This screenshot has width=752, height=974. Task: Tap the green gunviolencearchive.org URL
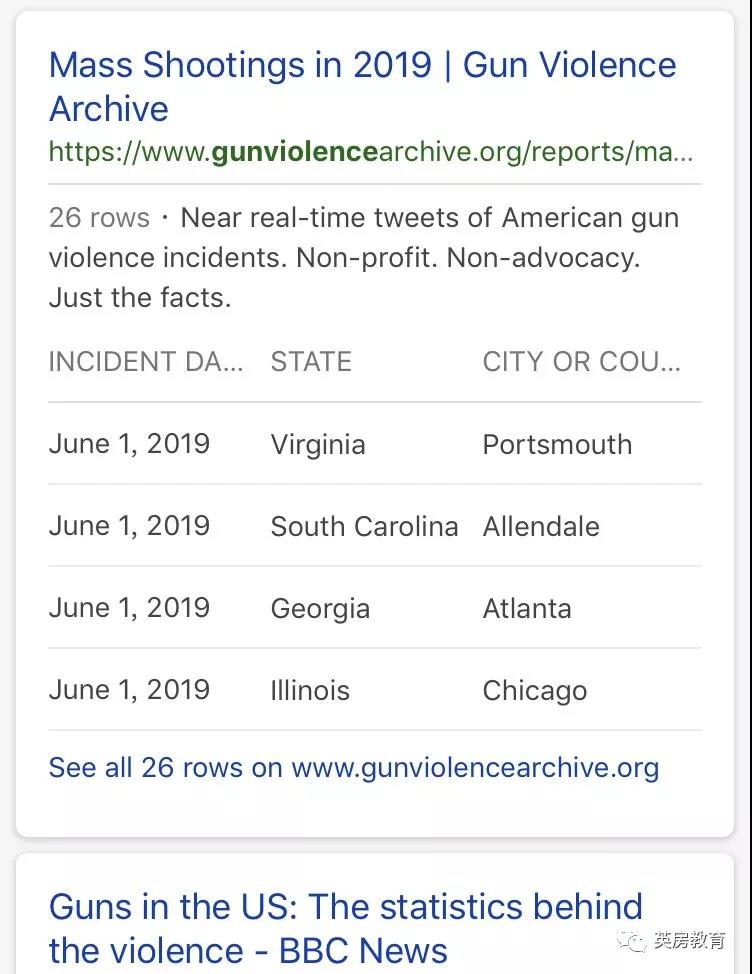click(x=370, y=152)
